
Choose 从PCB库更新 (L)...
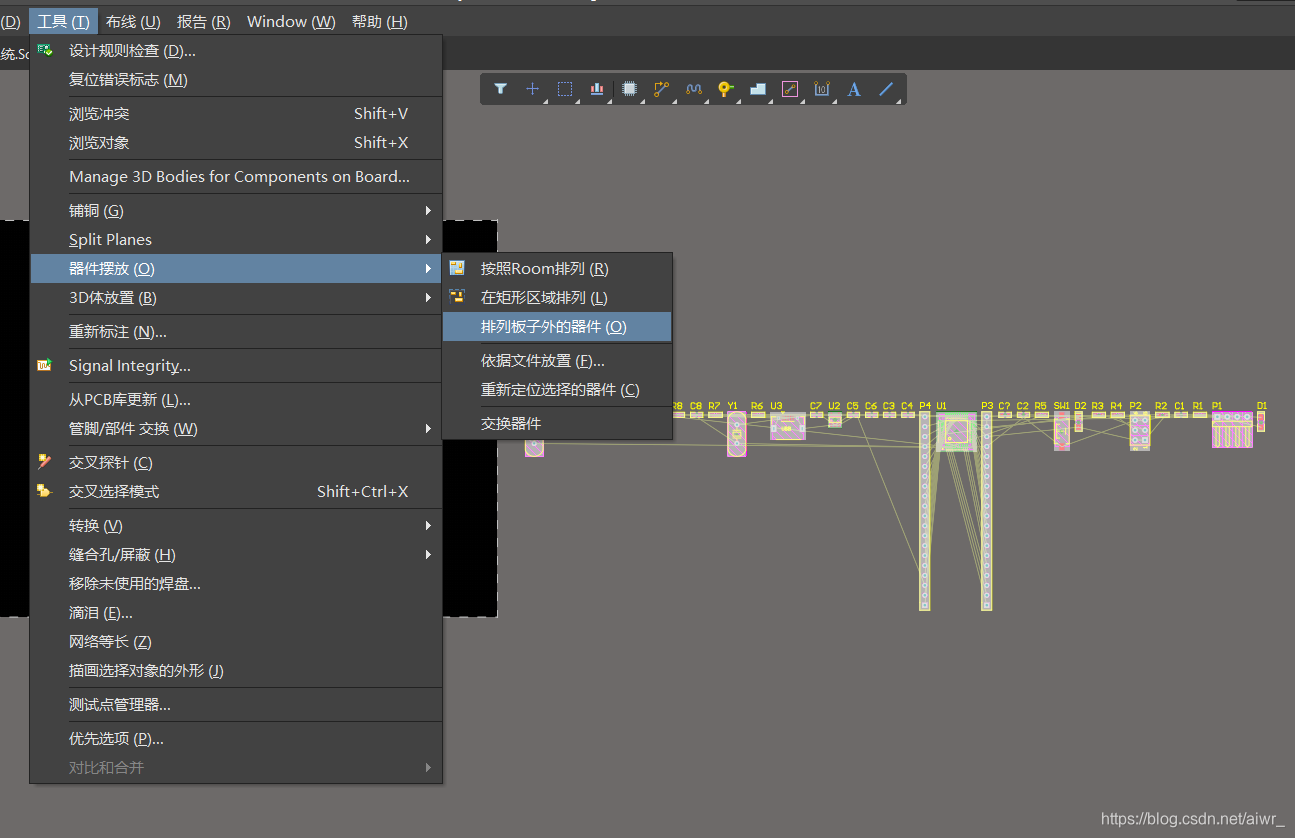coord(236,399)
